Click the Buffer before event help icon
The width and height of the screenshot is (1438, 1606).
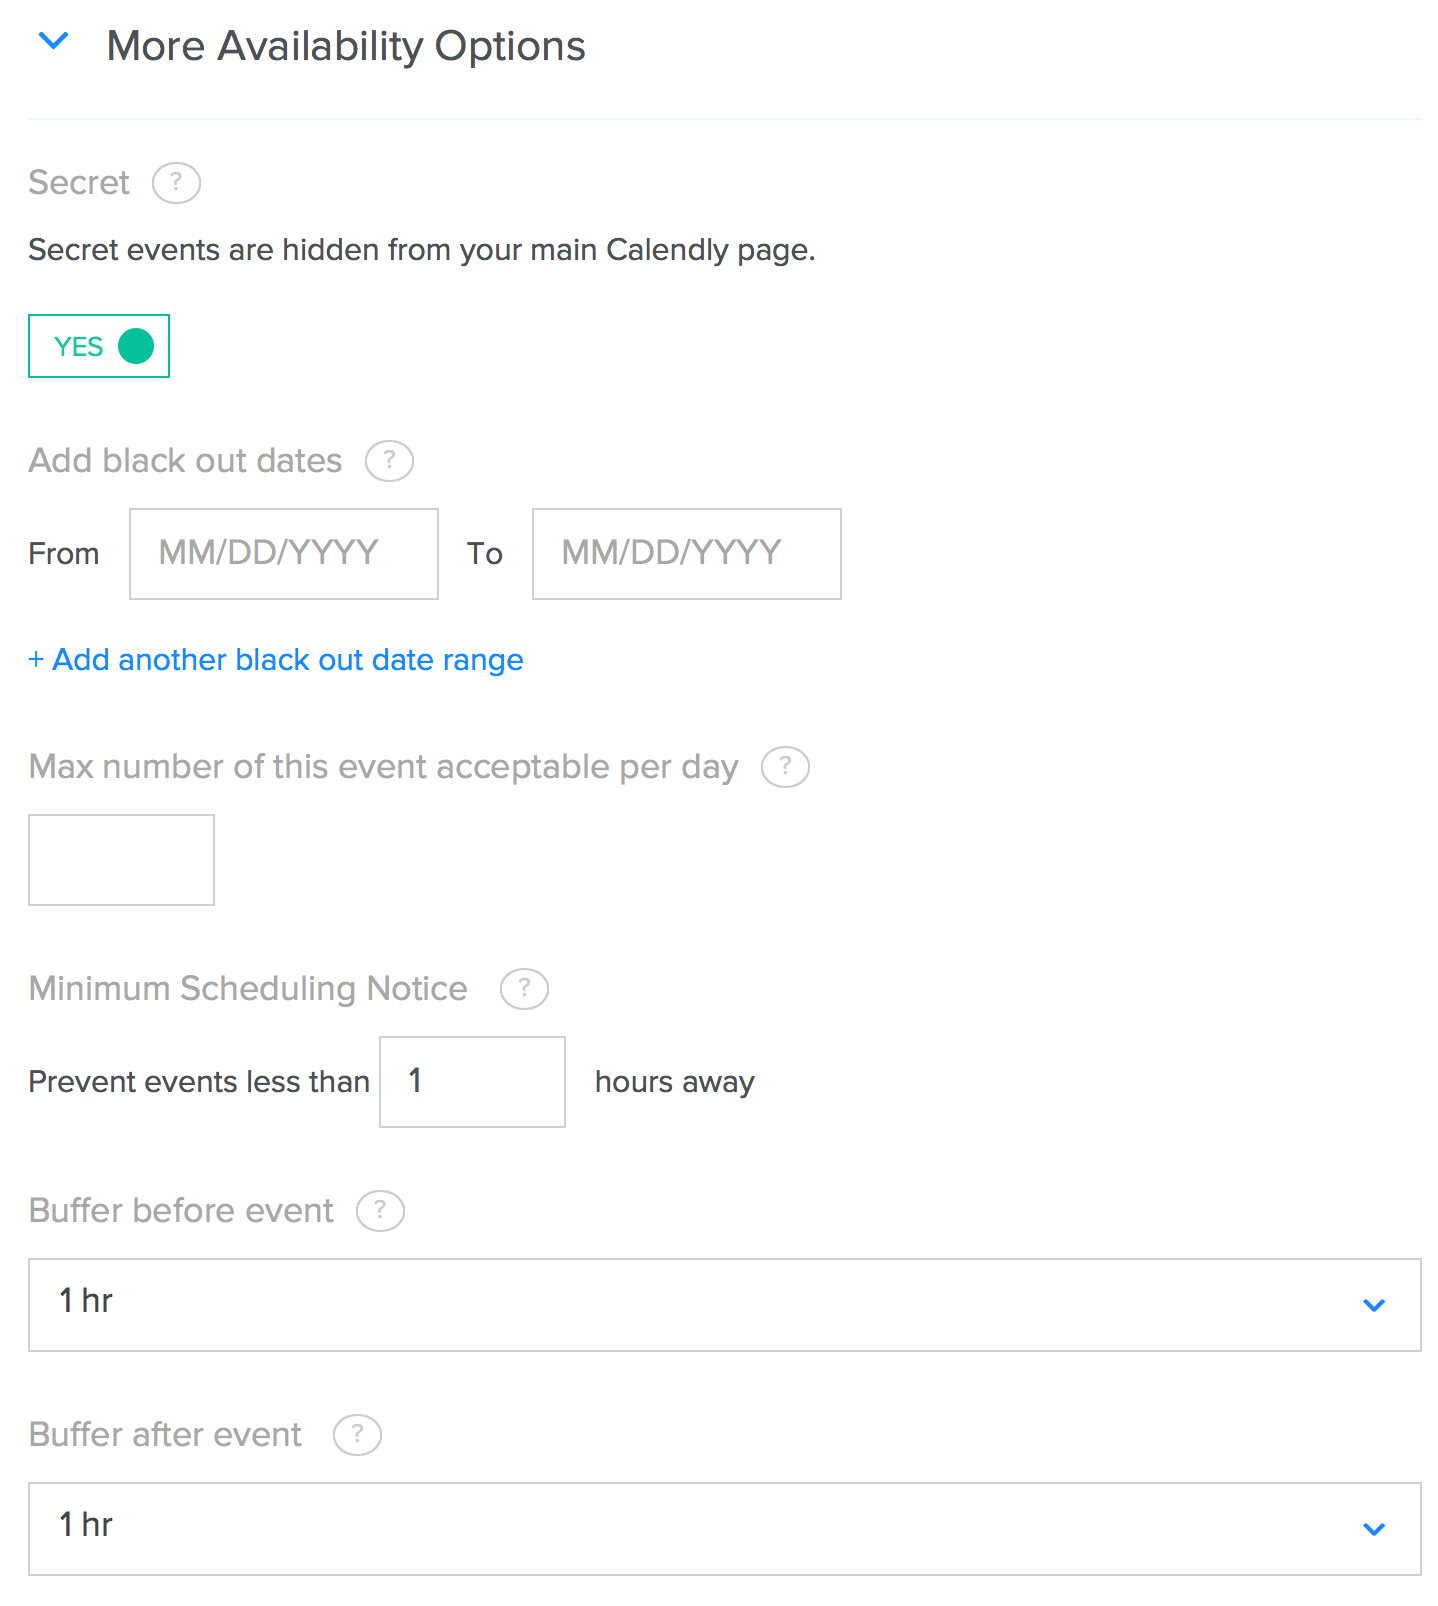click(380, 1211)
